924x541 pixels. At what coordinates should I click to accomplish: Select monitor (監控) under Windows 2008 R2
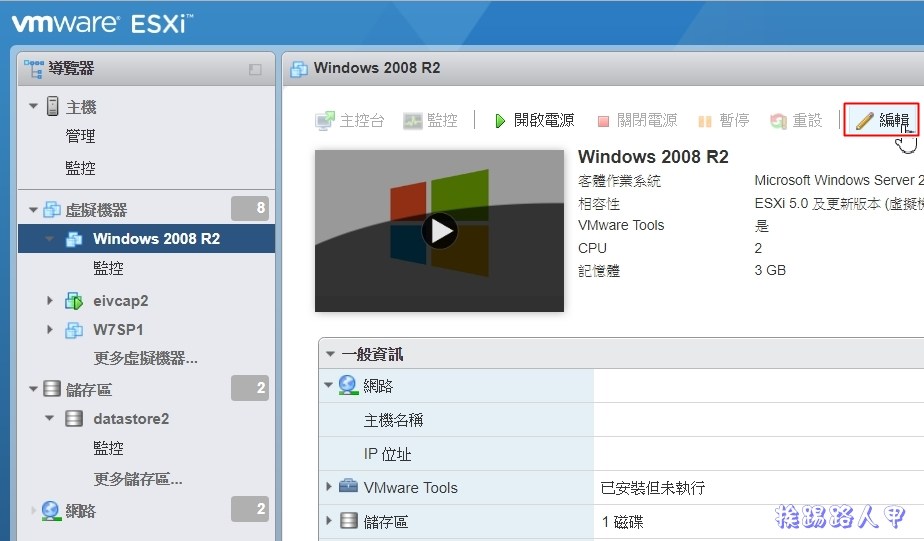[108, 269]
